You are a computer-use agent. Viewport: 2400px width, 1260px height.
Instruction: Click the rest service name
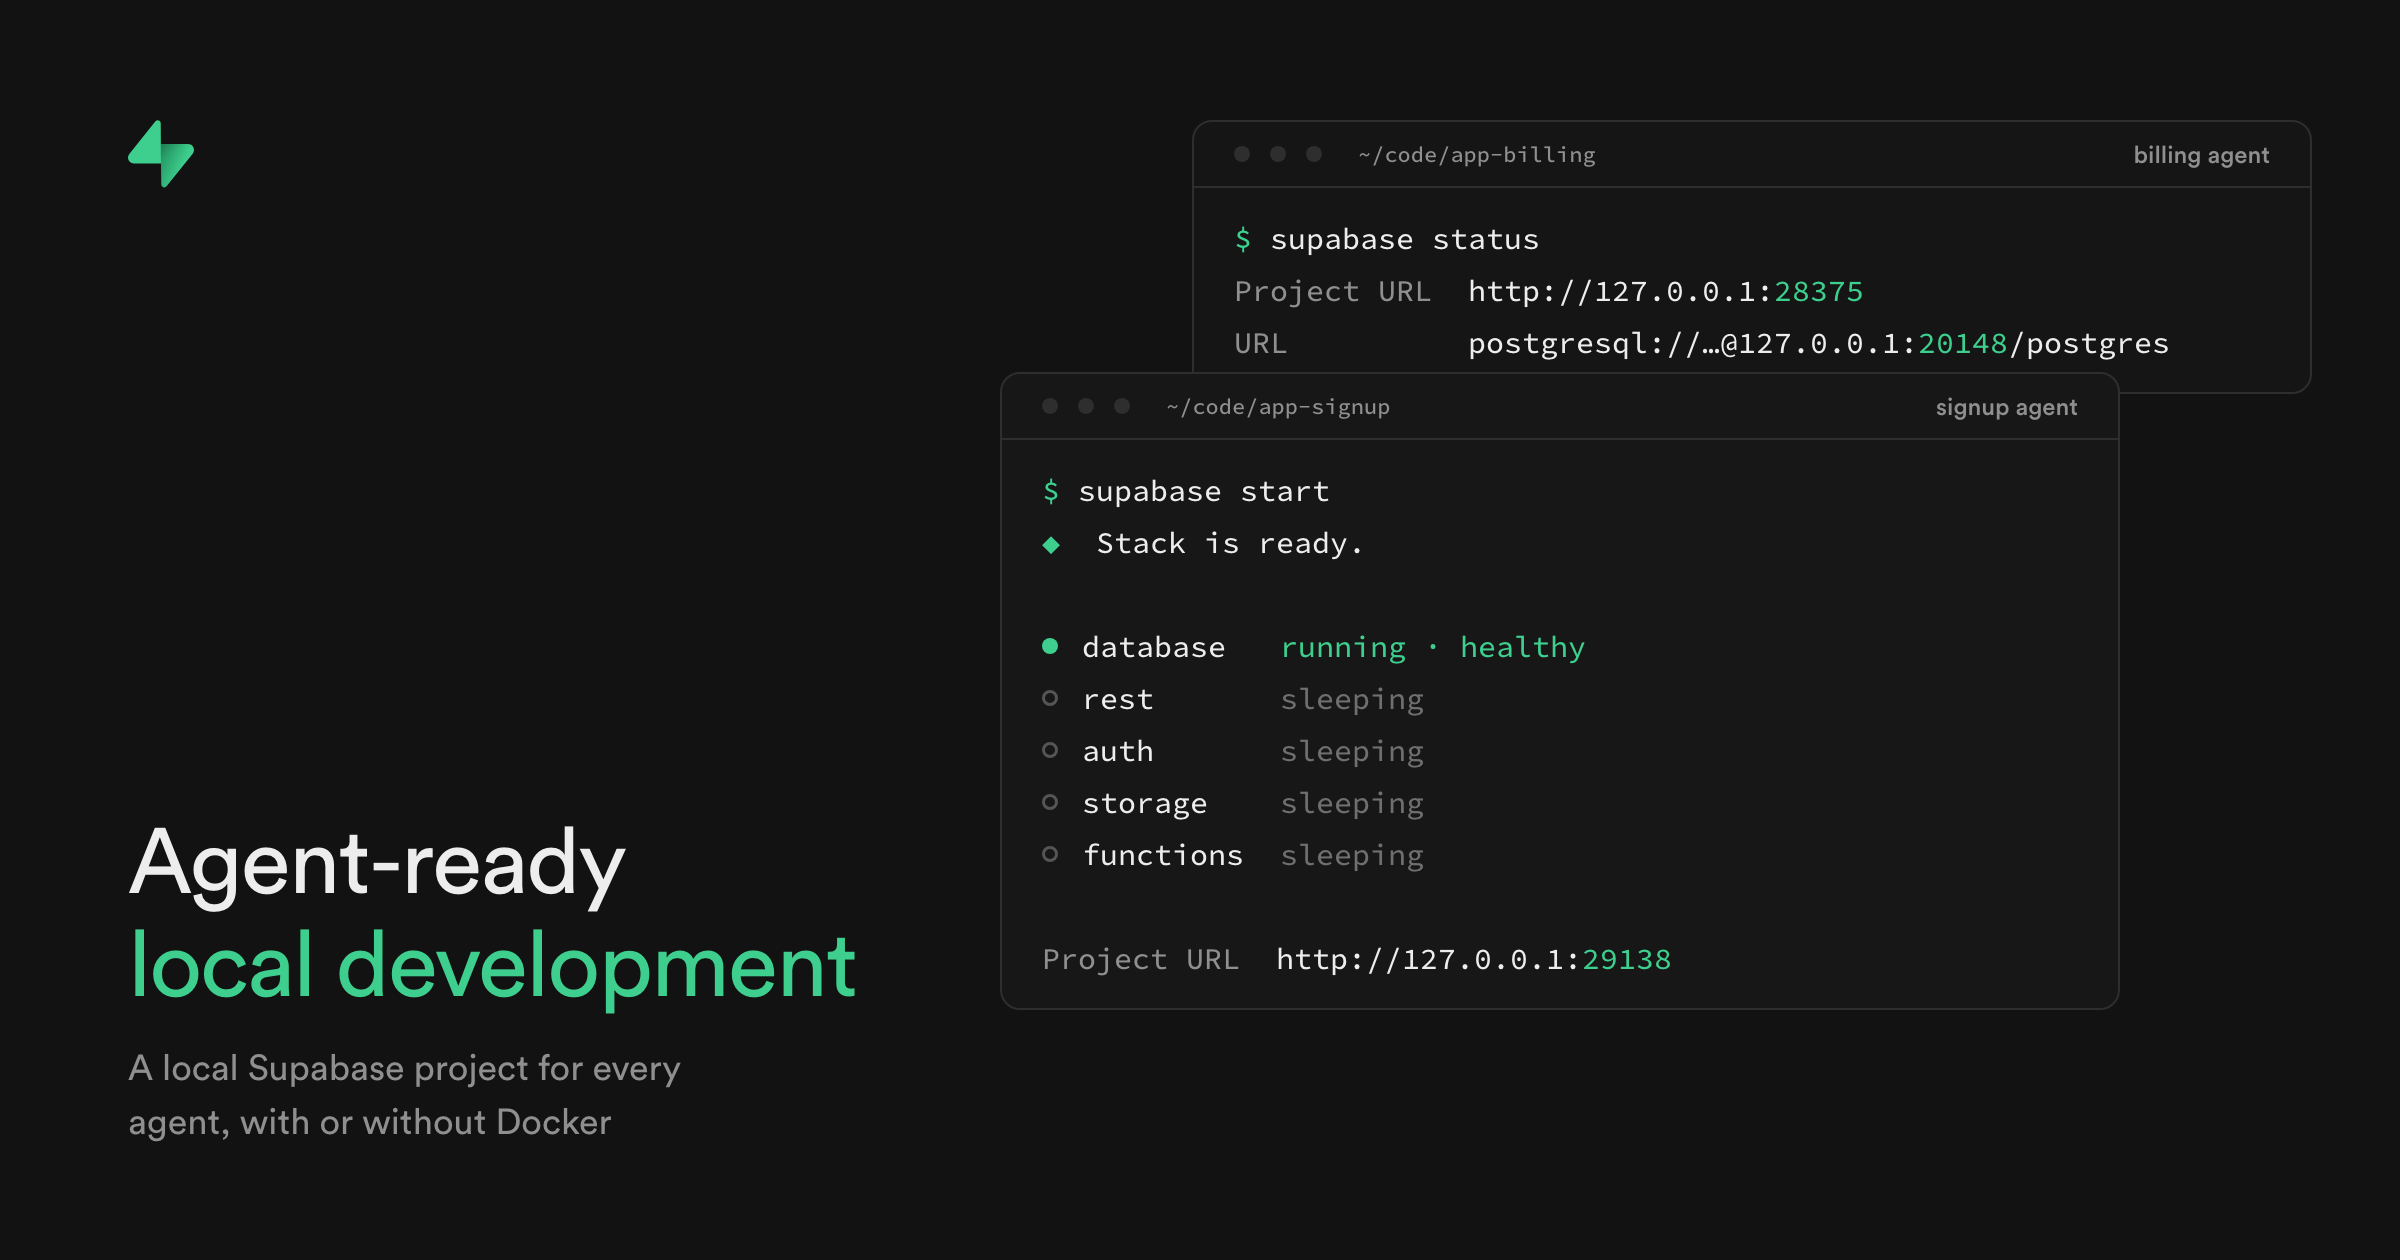(x=1118, y=700)
